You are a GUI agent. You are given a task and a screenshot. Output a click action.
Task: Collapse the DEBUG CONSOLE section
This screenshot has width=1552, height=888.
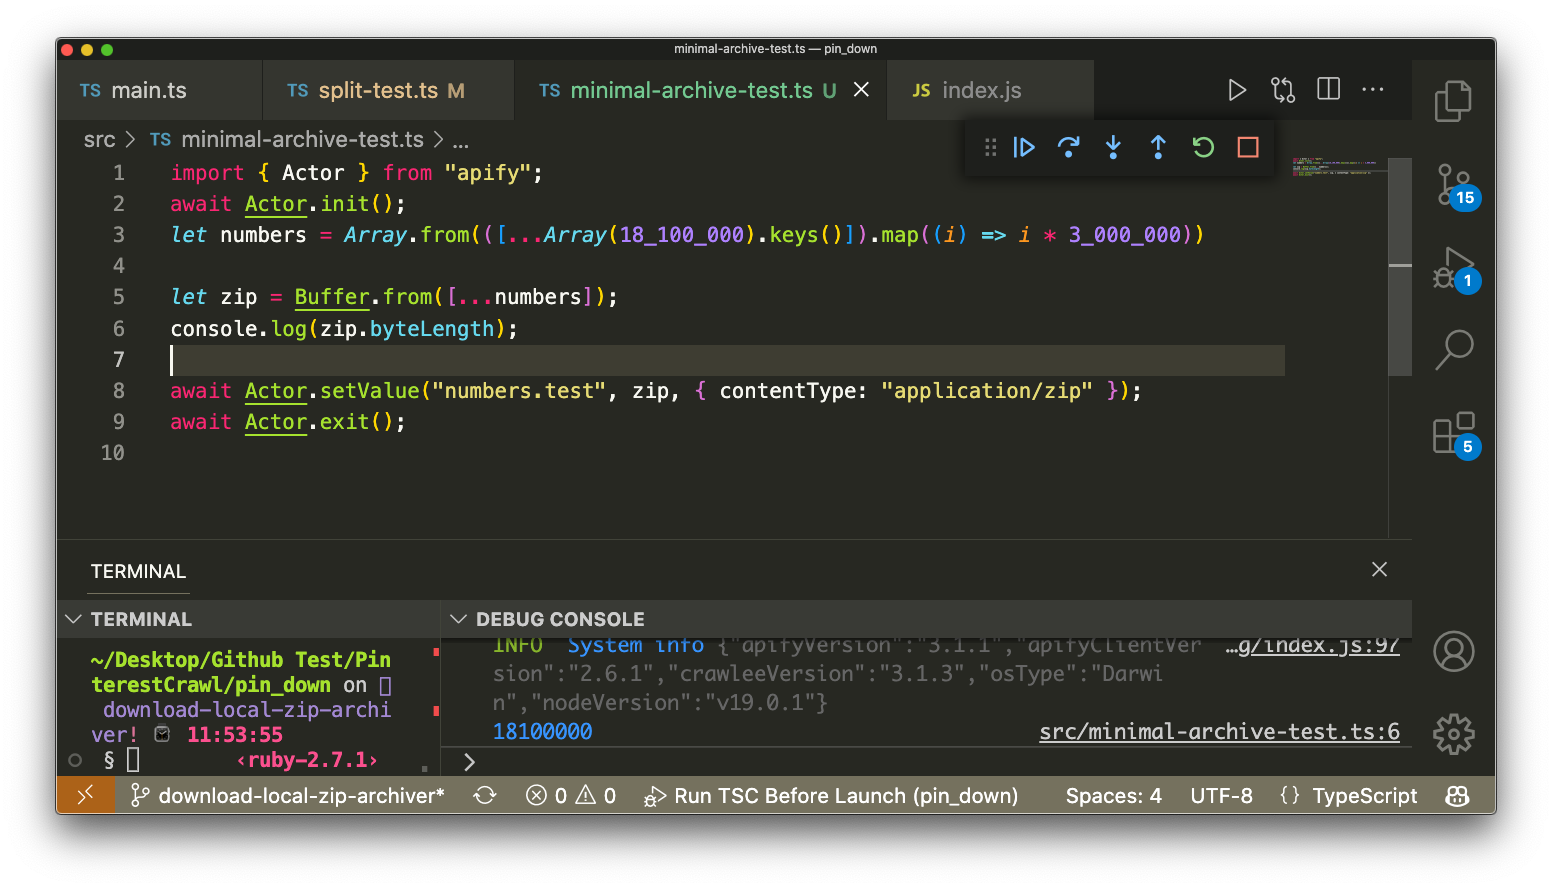926,619
